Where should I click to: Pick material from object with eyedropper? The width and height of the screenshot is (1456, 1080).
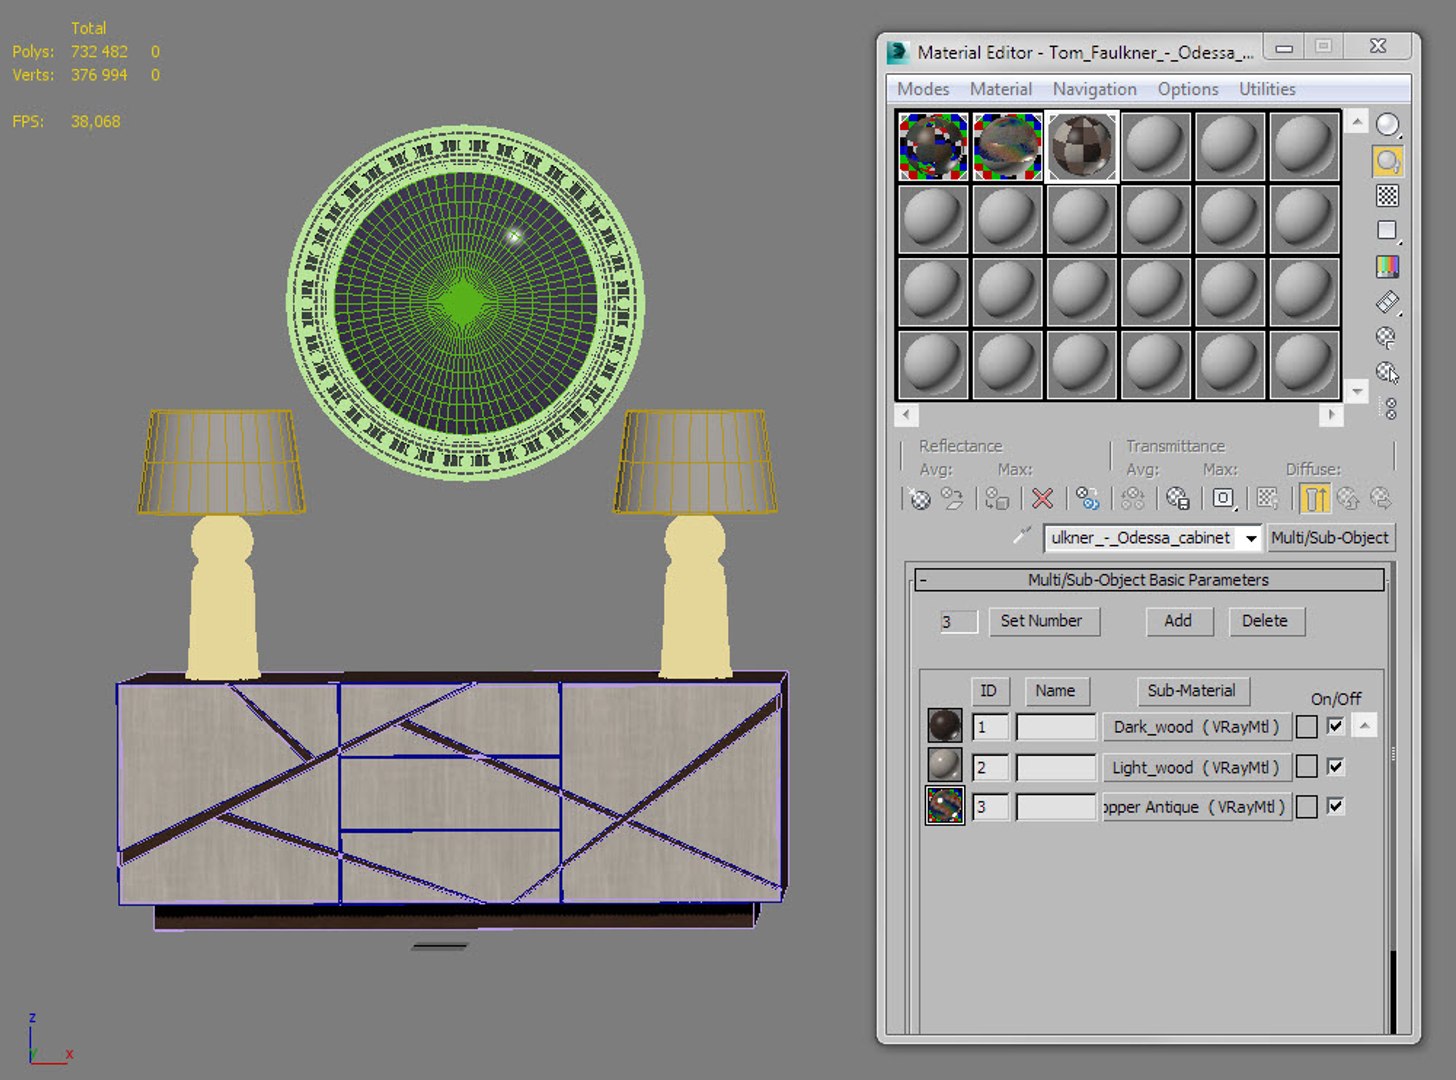click(x=1021, y=537)
